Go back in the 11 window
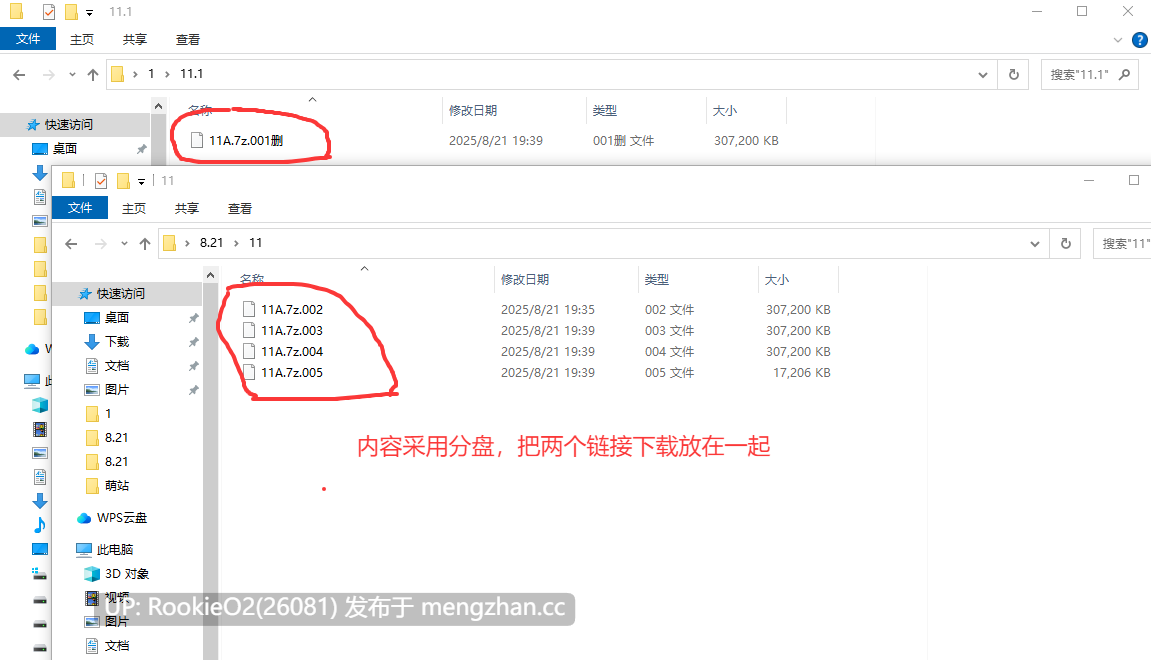The image size is (1151, 660). (x=71, y=243)
